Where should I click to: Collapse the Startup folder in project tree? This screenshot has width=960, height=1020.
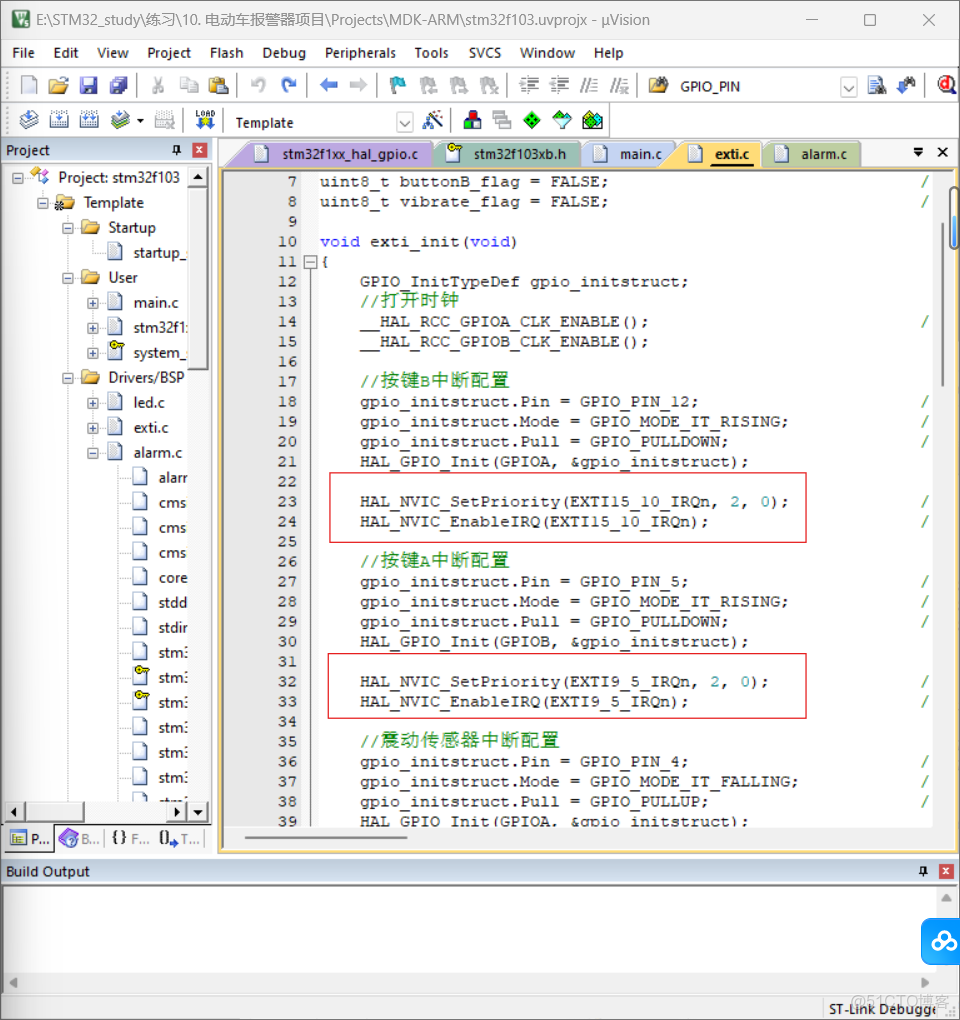tap(68, 228)
